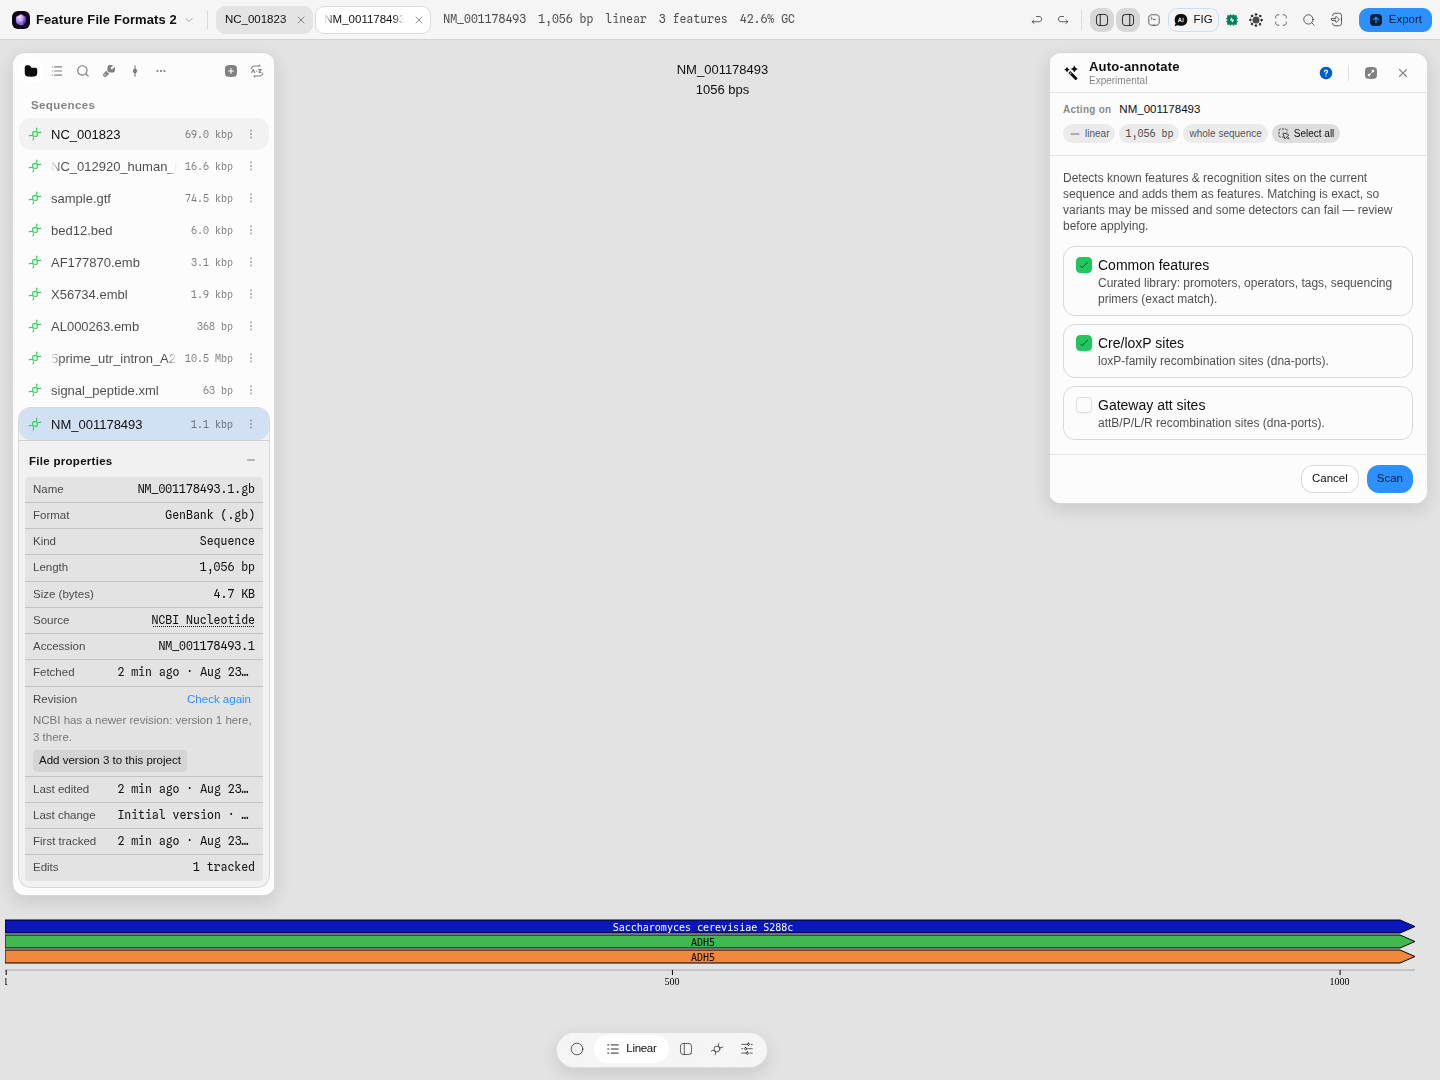Uncheck the Cre/loxP sites checkbox
Viewport: 1440px width, 1080px height.
click(1084, 343)
